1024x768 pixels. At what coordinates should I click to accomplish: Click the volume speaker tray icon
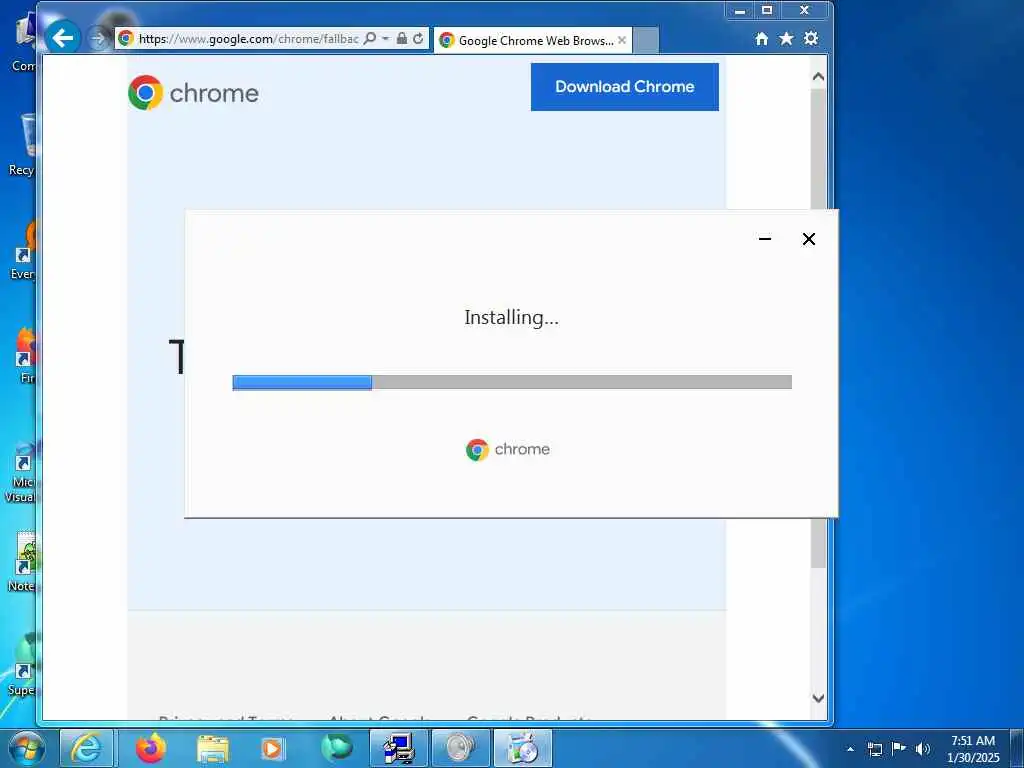coord(923,749)
